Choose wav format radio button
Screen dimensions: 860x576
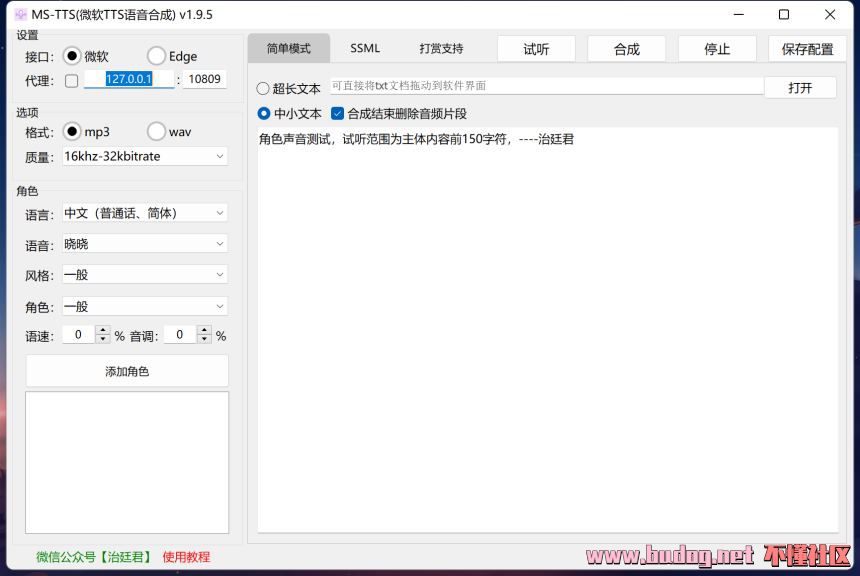click(x=156, y=132)
